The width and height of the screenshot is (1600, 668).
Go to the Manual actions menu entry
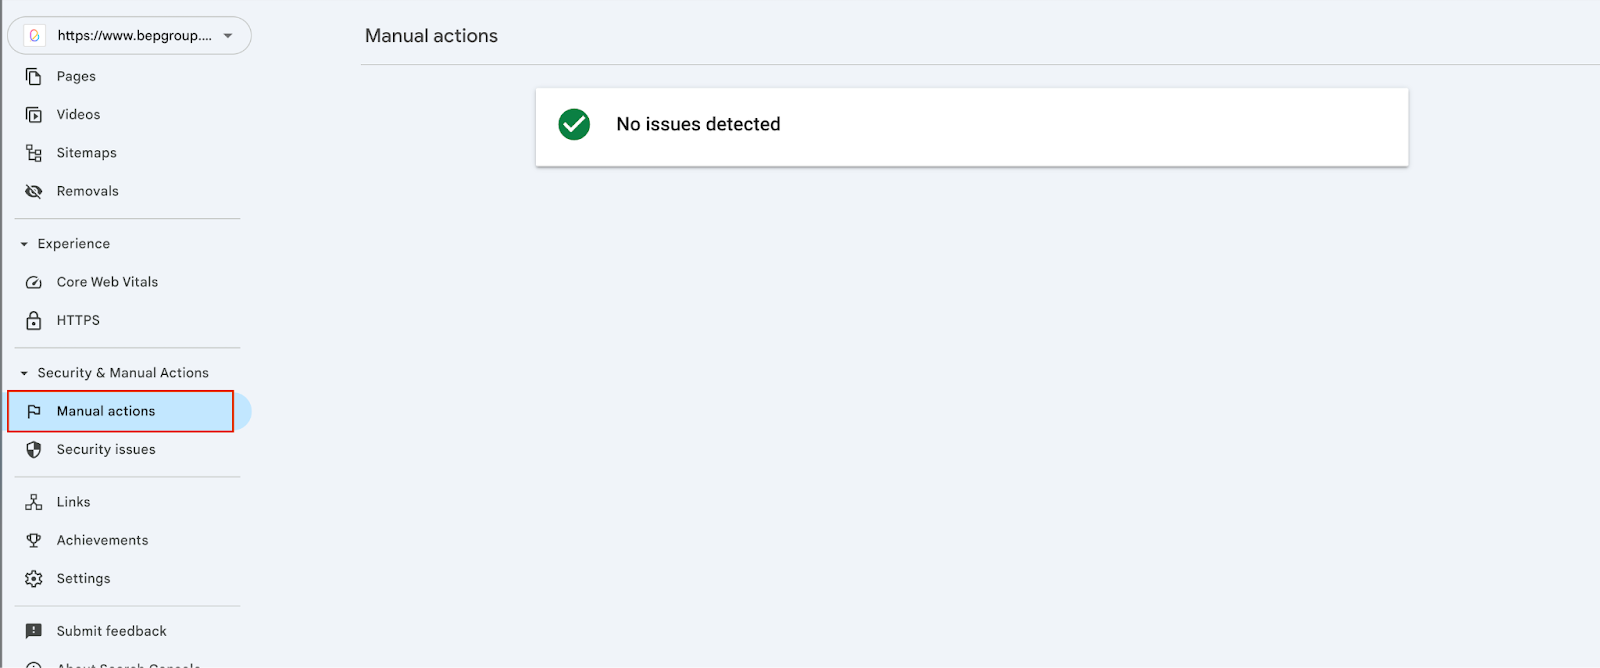pyautogui.click(x=105, y=410)
